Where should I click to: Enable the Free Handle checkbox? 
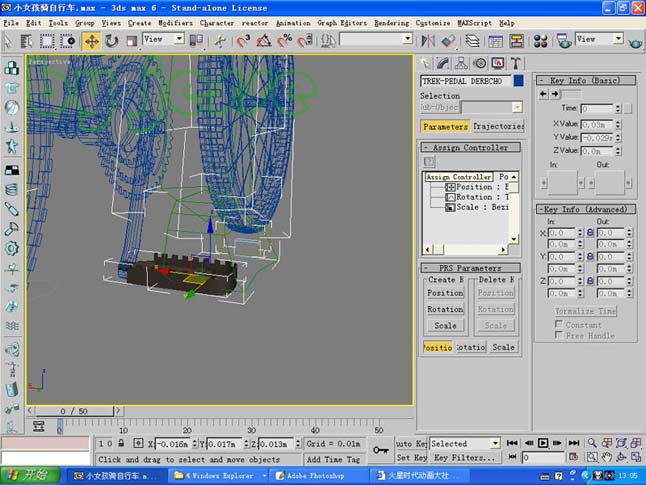point(559,335)
